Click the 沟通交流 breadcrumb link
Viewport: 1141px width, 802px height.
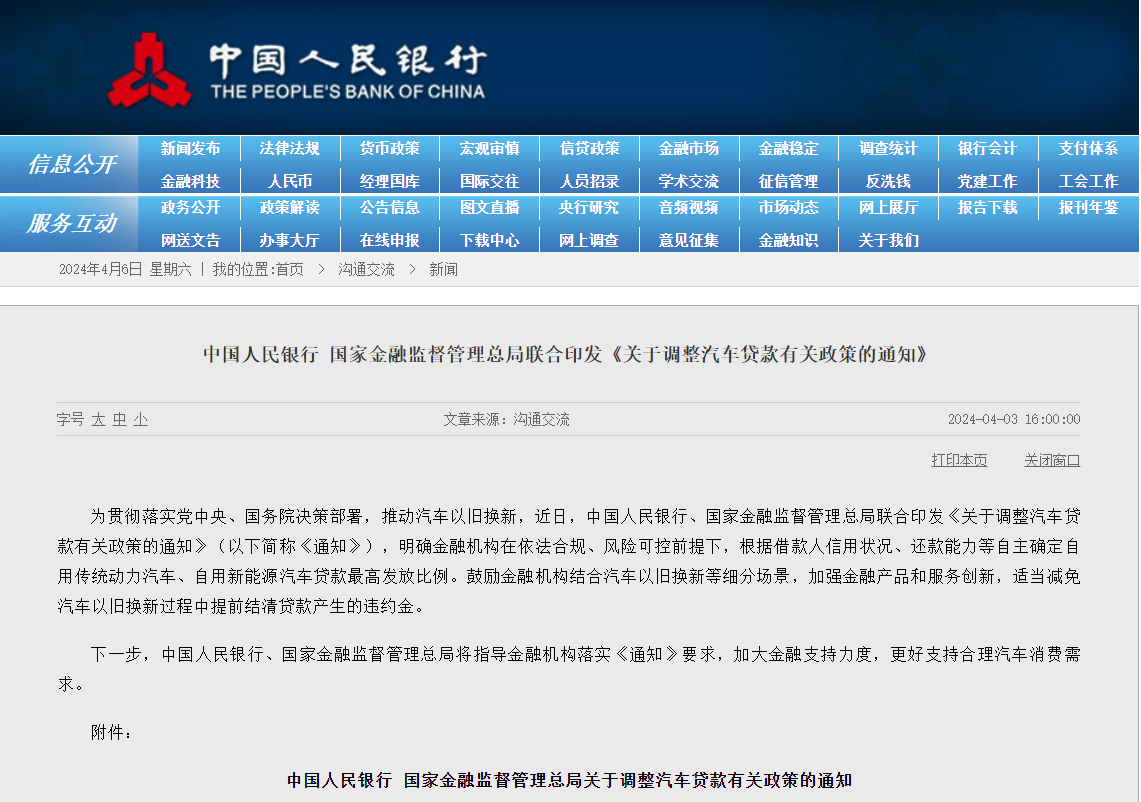(366, 269)
